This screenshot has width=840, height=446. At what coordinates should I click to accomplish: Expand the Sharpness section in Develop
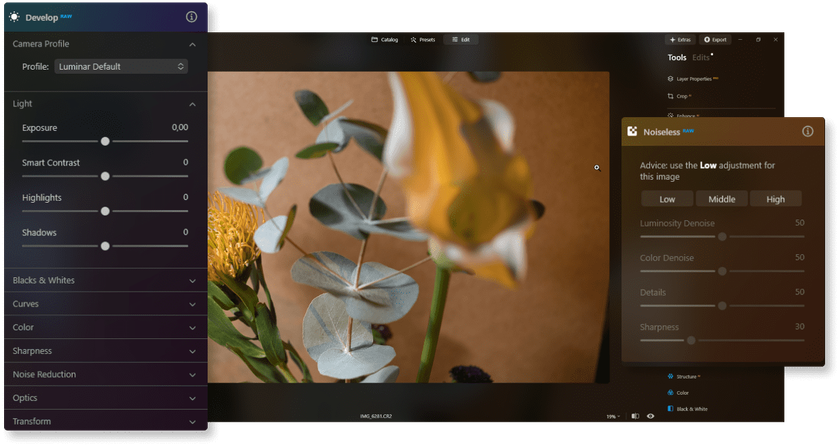pyautogui.click(x=106, y=351)
